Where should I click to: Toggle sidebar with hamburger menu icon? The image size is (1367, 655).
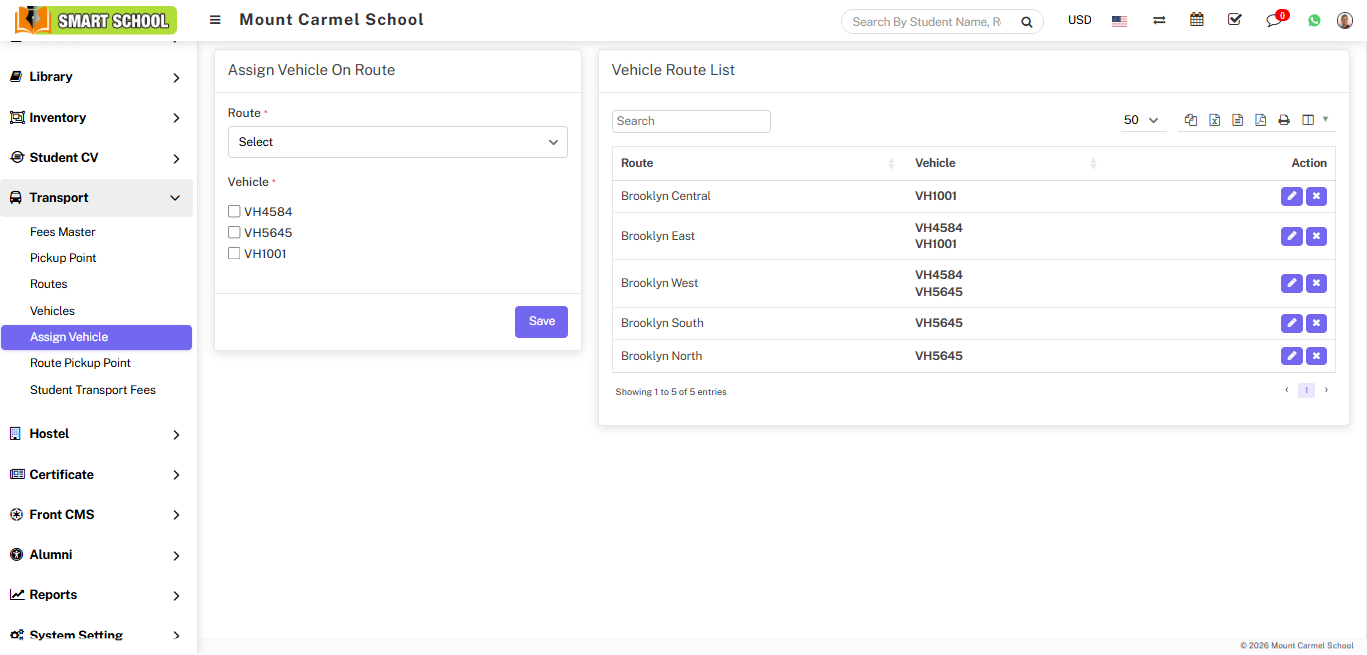pos(215,20)
